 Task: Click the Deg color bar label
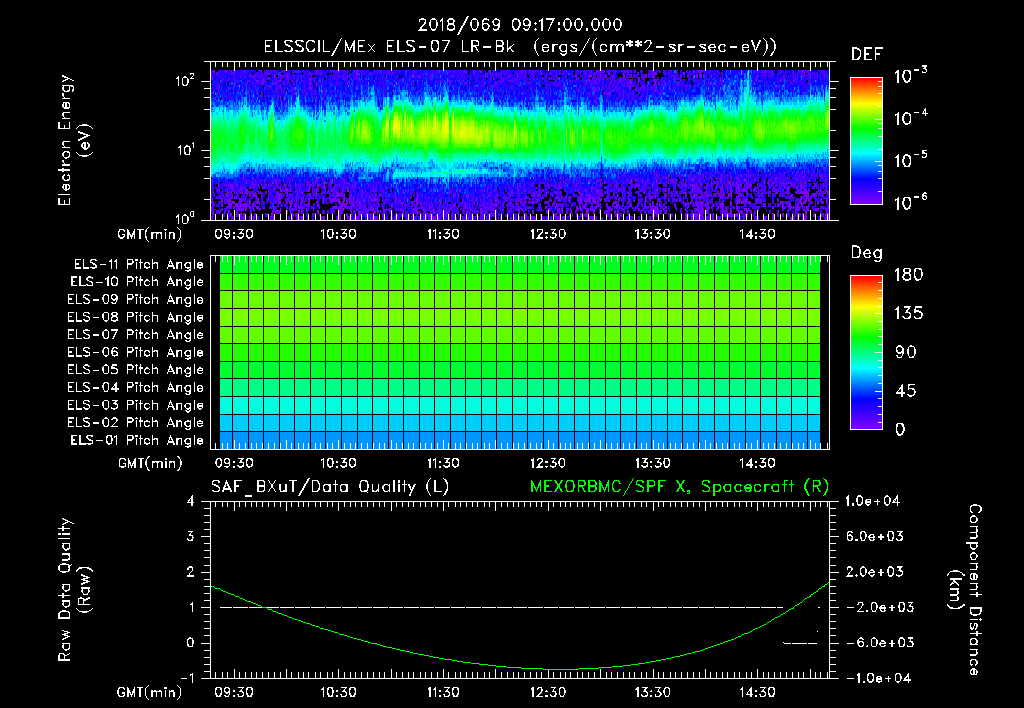tap(867, 253)
